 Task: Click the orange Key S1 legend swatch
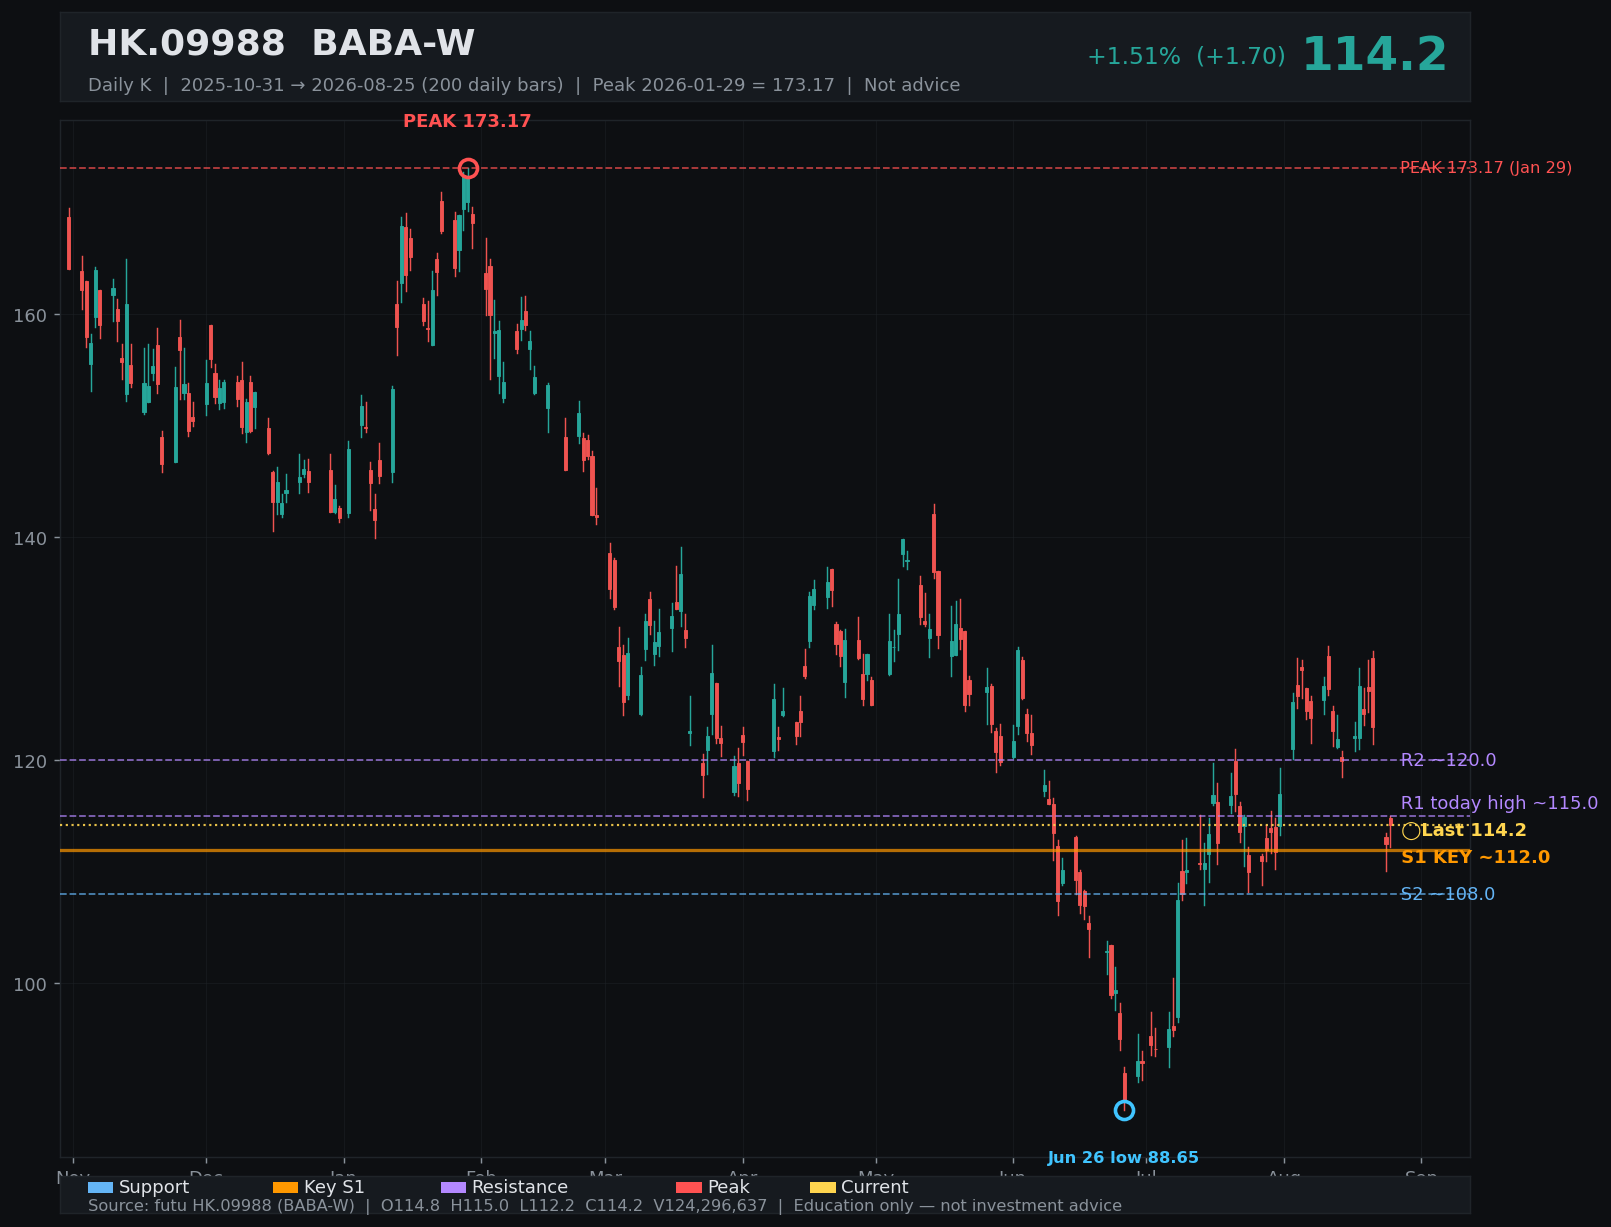[x=285, y=1187]
